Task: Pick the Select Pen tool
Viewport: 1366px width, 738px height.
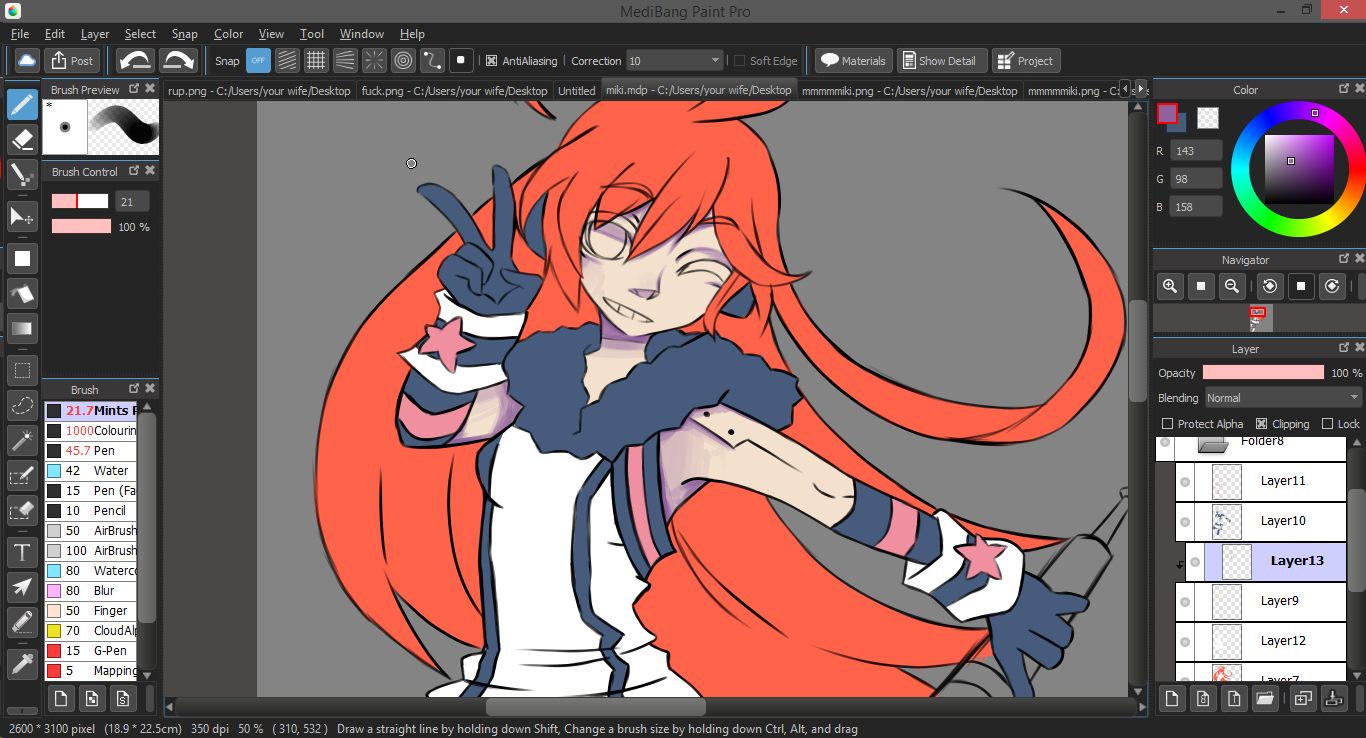Action: (23, 475)
